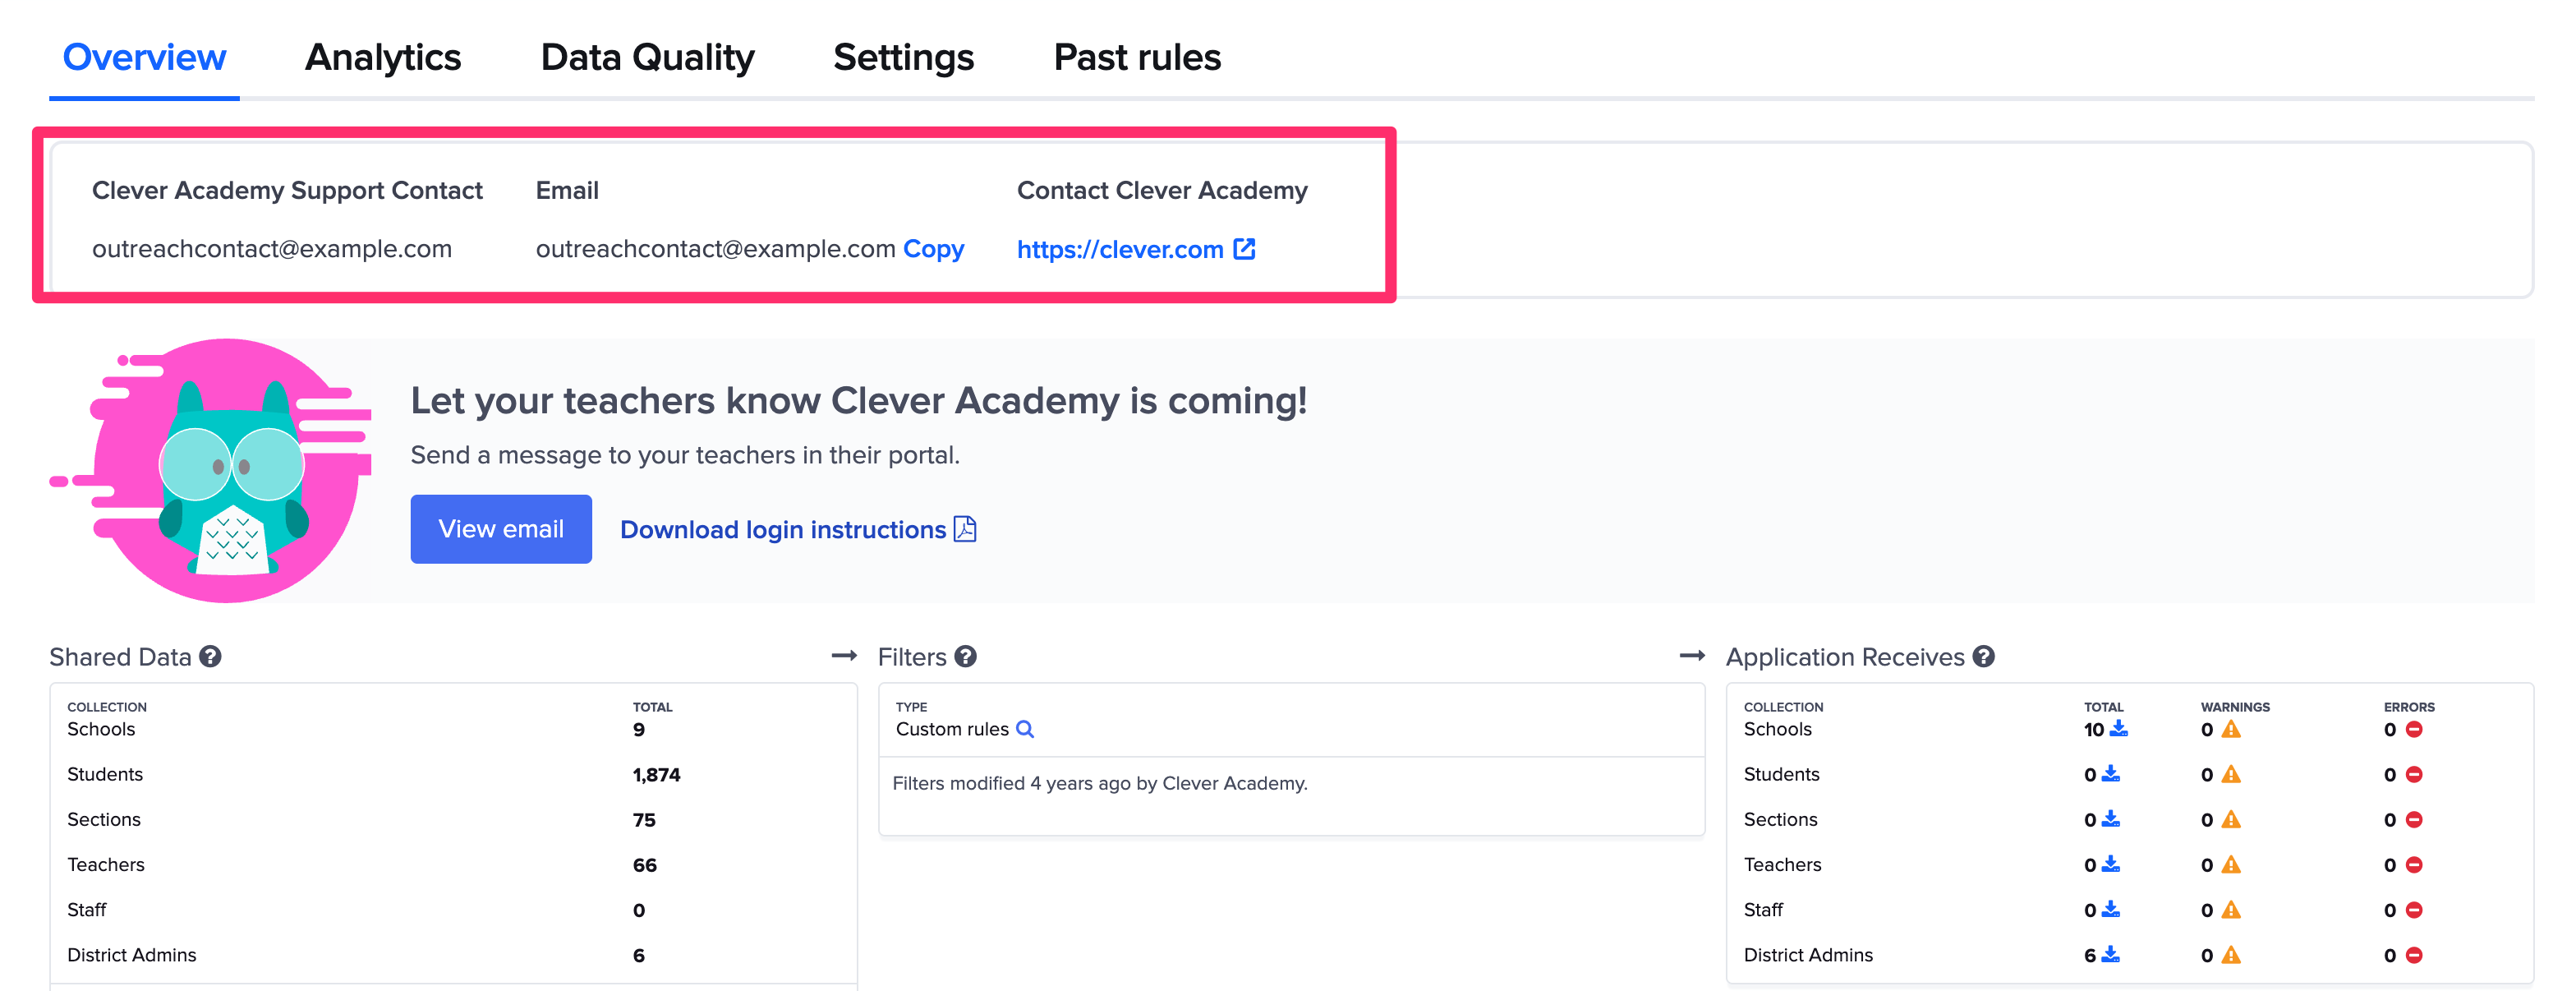Open the Download login instructions link
The image size is (2576, 991).
coord(782,529)
